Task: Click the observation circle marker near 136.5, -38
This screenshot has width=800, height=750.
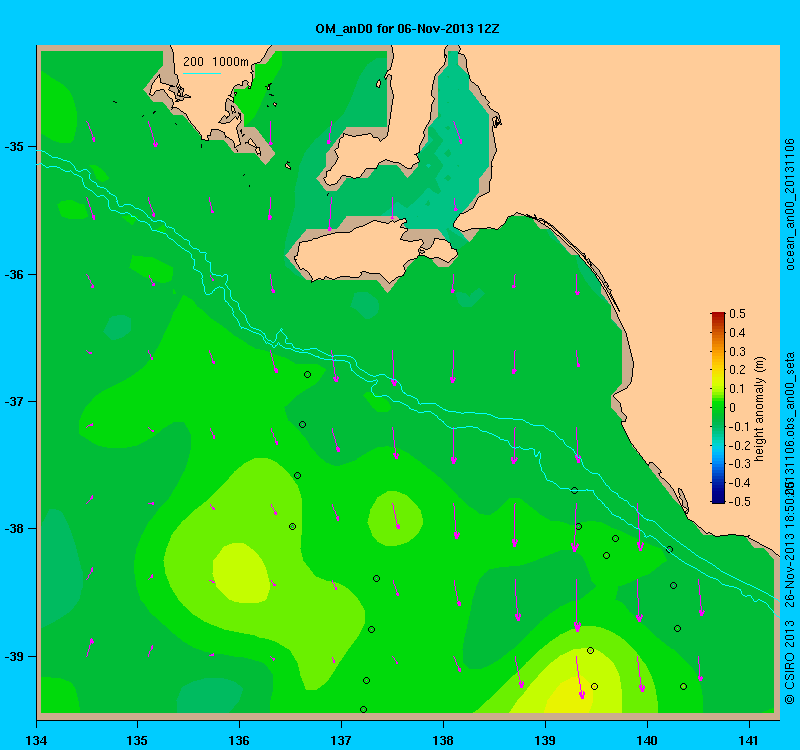Action: pyautogui.click(x=293, y=526)
